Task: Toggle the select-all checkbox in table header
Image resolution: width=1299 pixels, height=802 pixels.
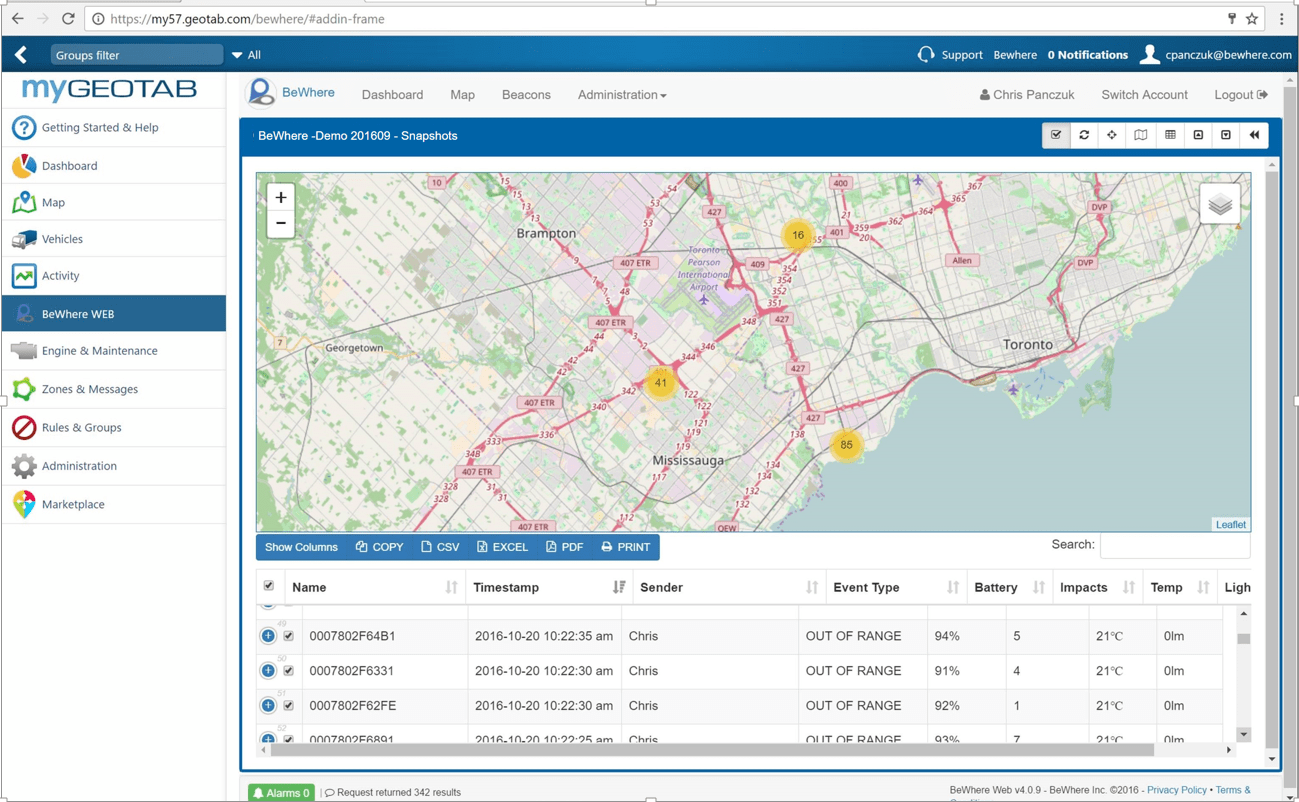Action: [x=268, y=586]
